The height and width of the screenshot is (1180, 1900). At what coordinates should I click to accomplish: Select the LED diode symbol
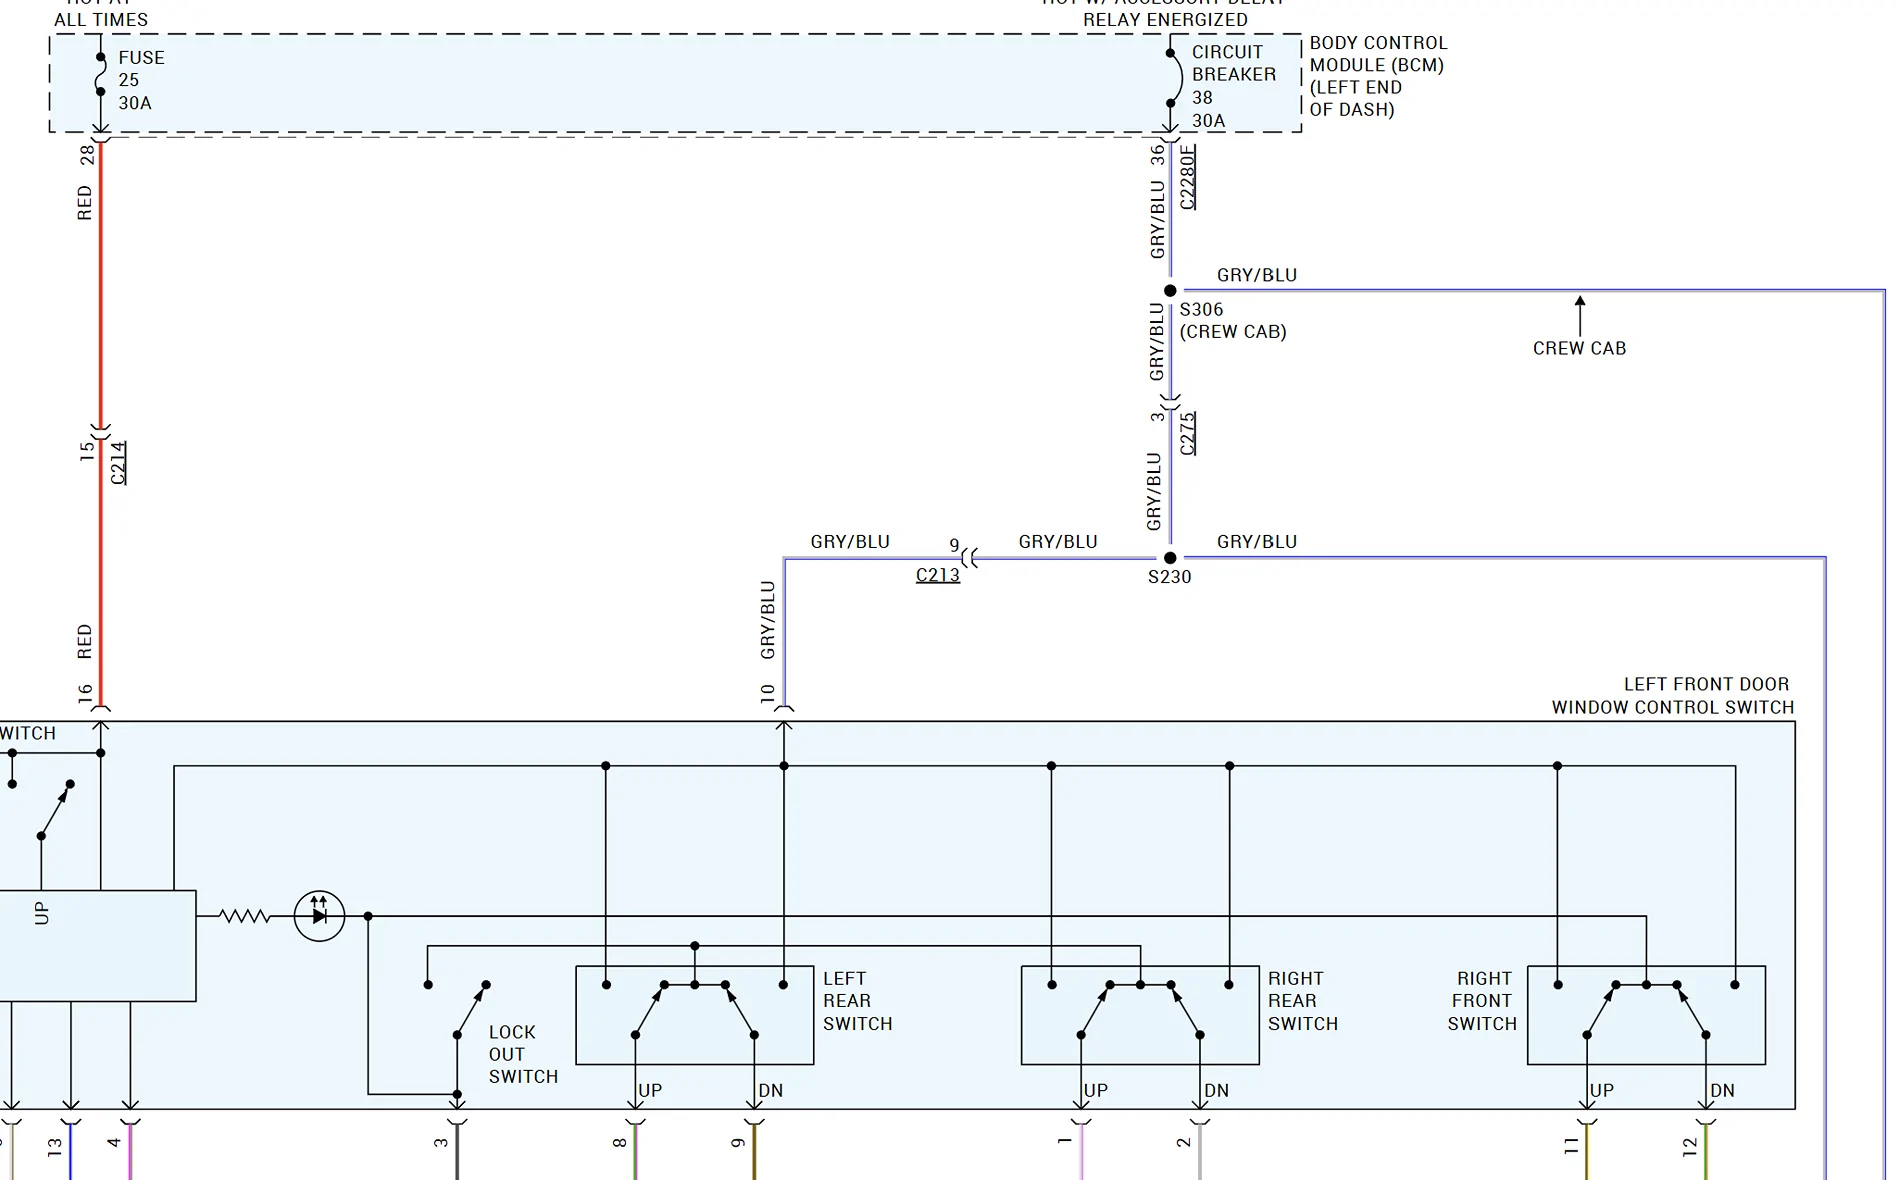[x=319, y=916]
